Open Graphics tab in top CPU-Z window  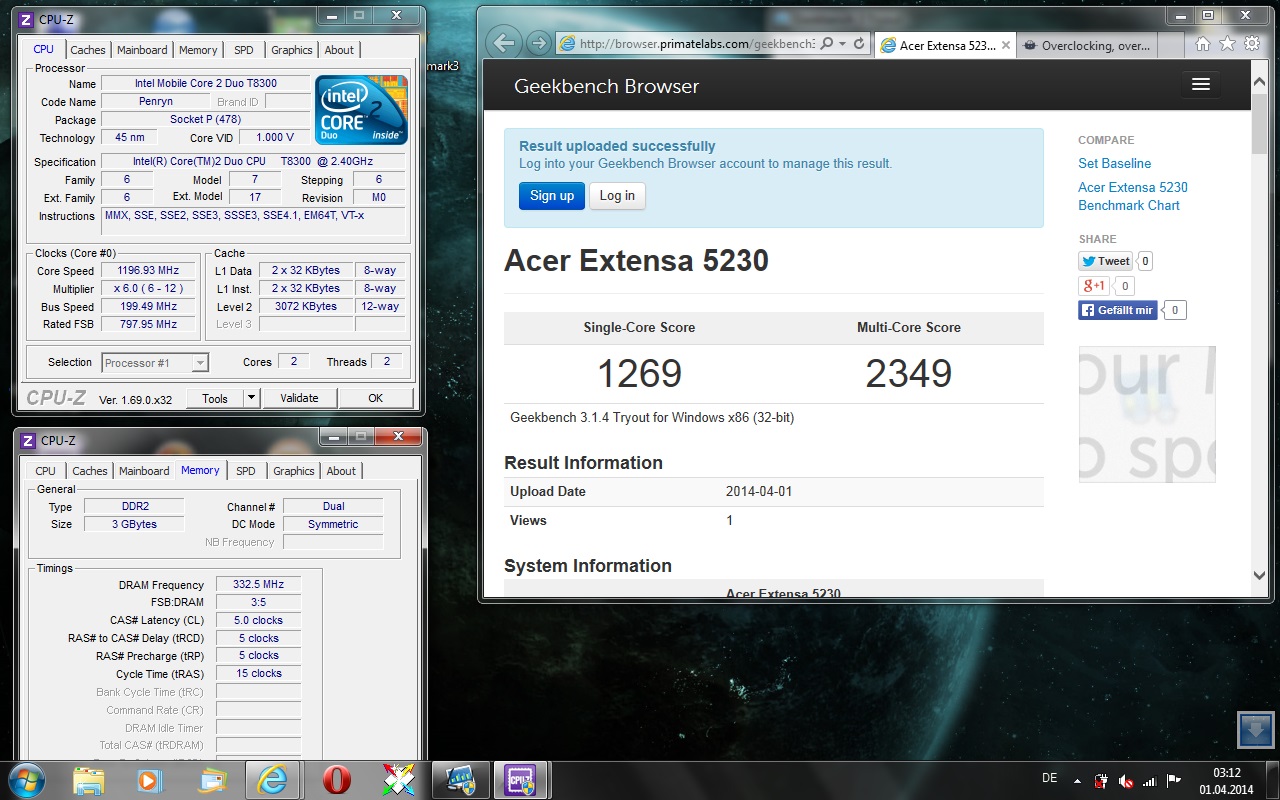(x=292, y=50)
